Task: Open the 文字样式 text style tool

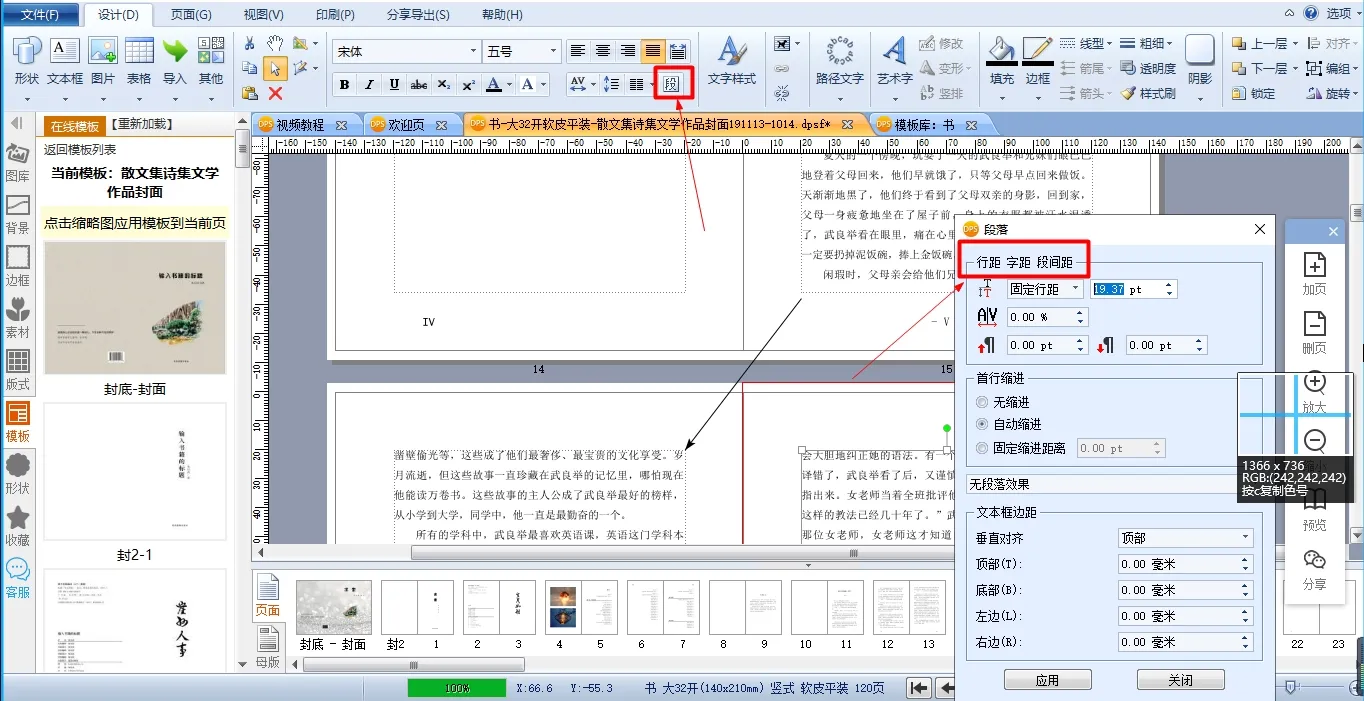Action: click(731, 62)
